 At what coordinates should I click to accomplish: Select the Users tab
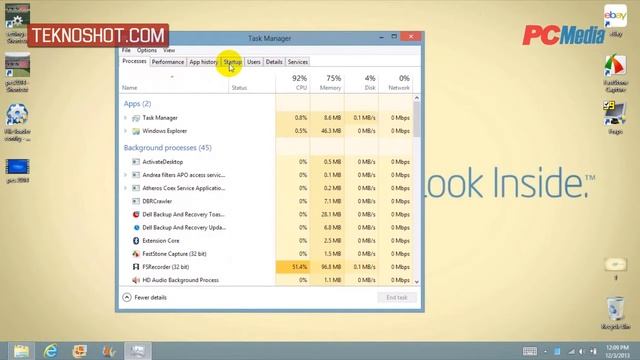253,62
